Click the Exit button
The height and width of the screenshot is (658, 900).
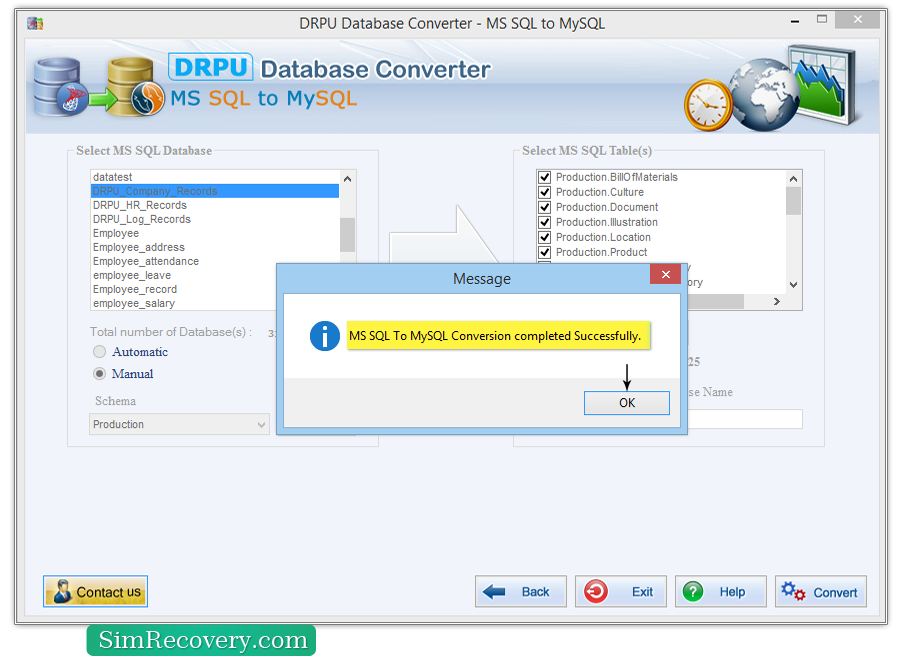pyautogui.click(x=620, y=591)
